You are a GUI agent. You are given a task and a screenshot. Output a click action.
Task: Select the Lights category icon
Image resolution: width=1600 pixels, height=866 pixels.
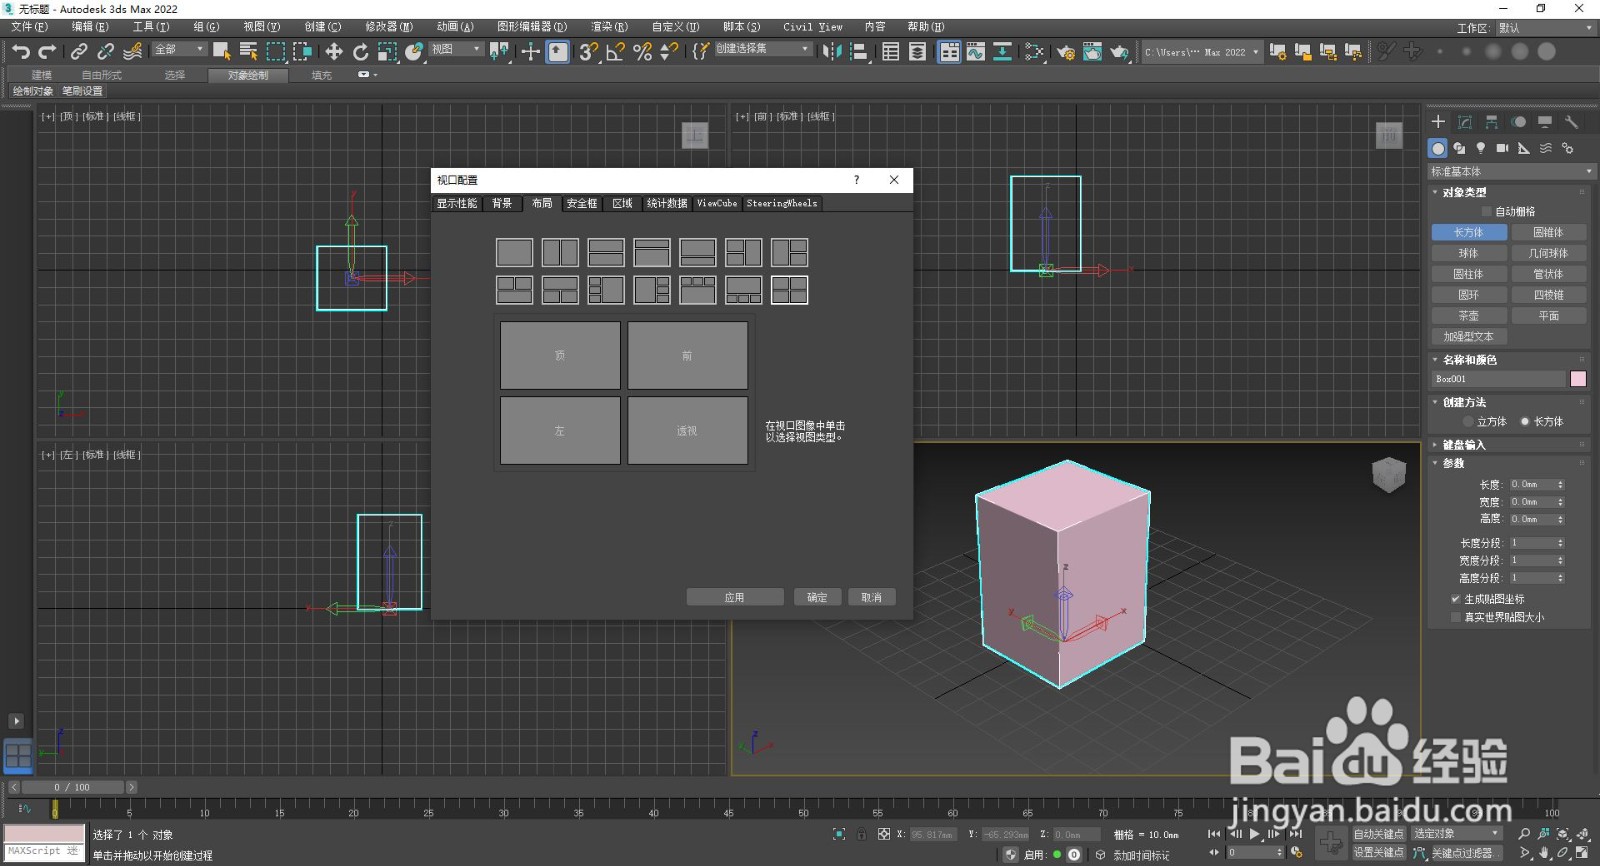(x=1481, y=148)
